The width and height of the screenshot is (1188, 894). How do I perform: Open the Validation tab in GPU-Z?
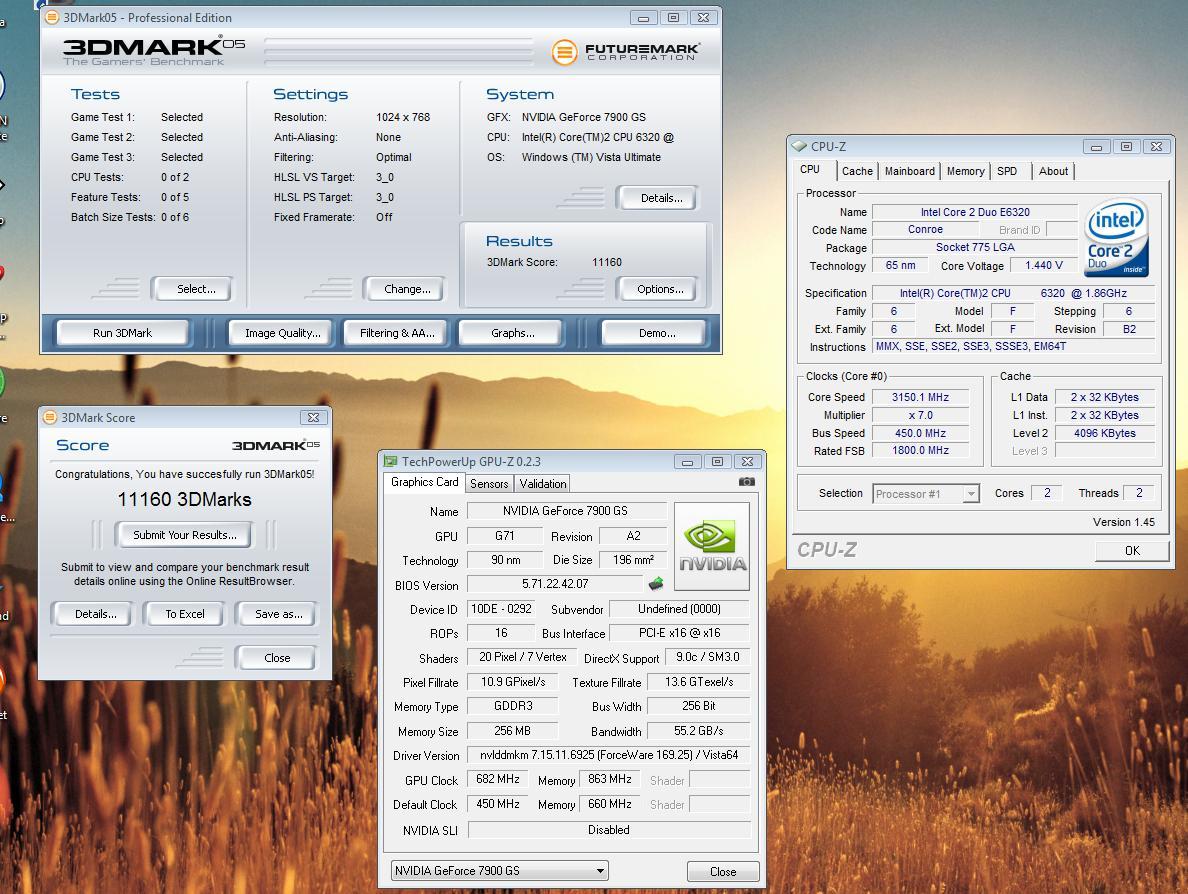point(542,483)
